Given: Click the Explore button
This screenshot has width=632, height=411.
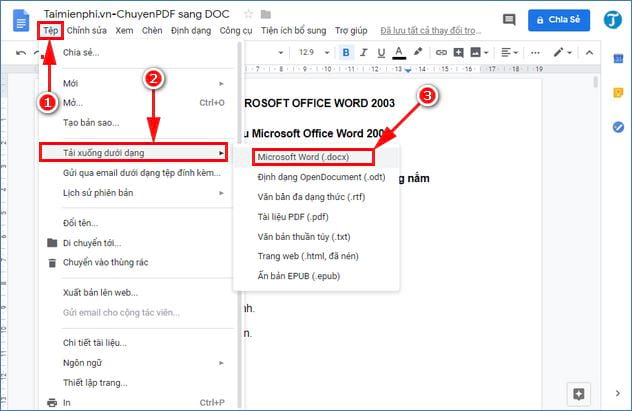Looking at the screenshot, I should point(579,394).
